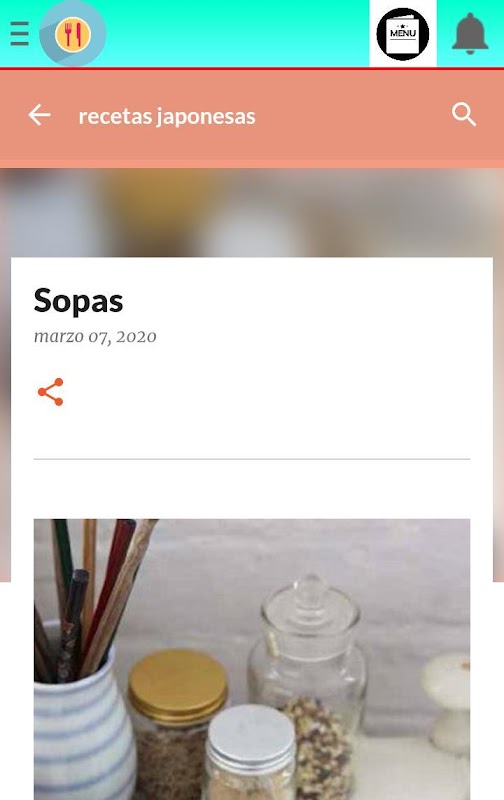Share the Sopas post
504x800 pixels.
[x=51, y=392]
